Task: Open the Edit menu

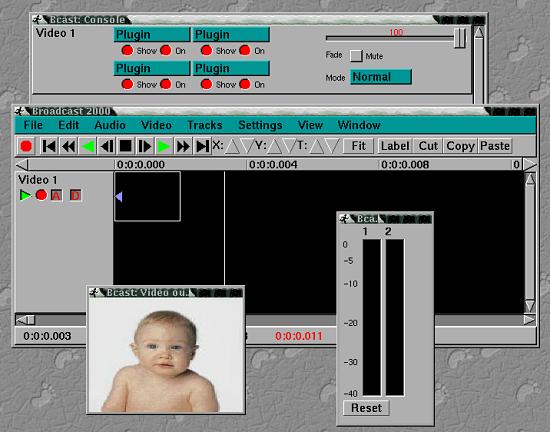Action: click(x=68, y=125)
